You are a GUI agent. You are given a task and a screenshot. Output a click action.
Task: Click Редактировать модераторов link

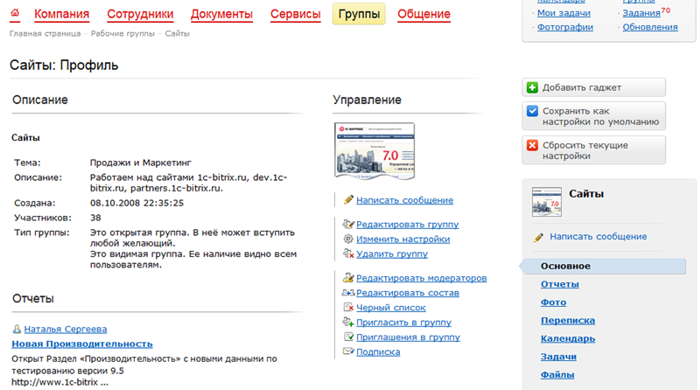[421, 278]
